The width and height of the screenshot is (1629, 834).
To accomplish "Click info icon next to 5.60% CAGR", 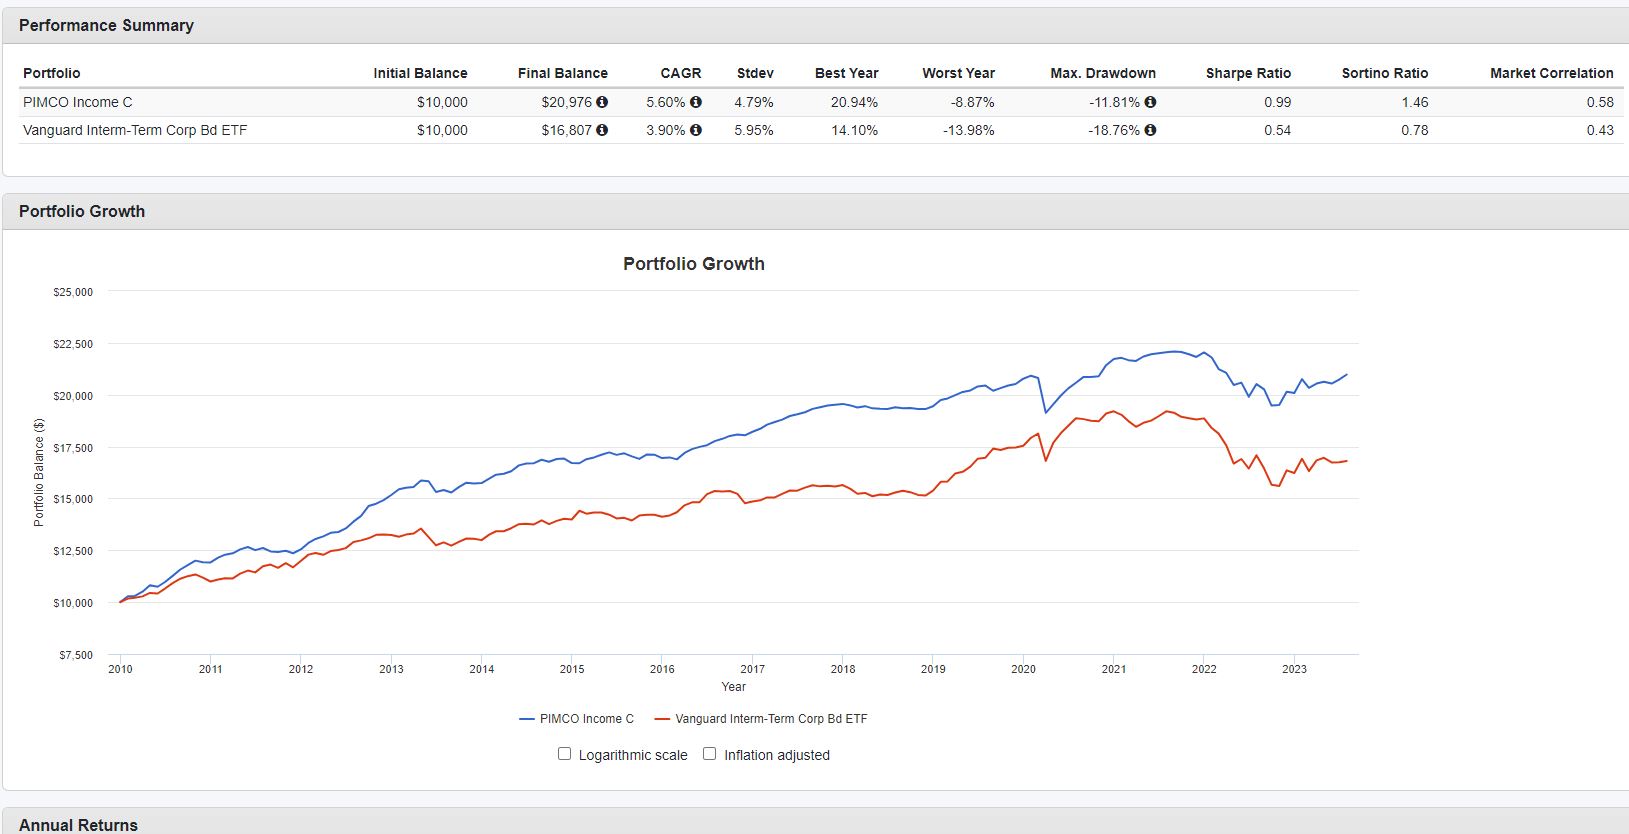I will point(696,102).
